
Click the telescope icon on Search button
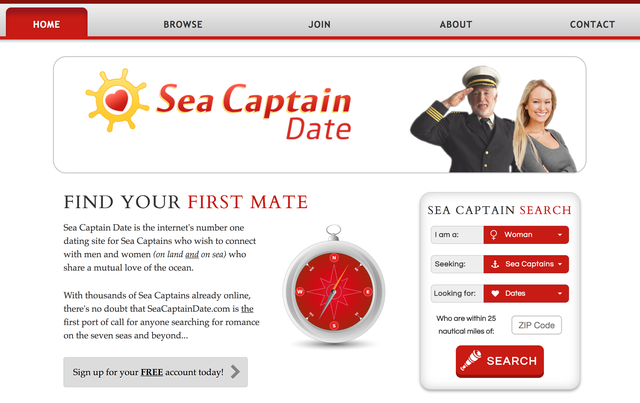(x=471, y=361)
